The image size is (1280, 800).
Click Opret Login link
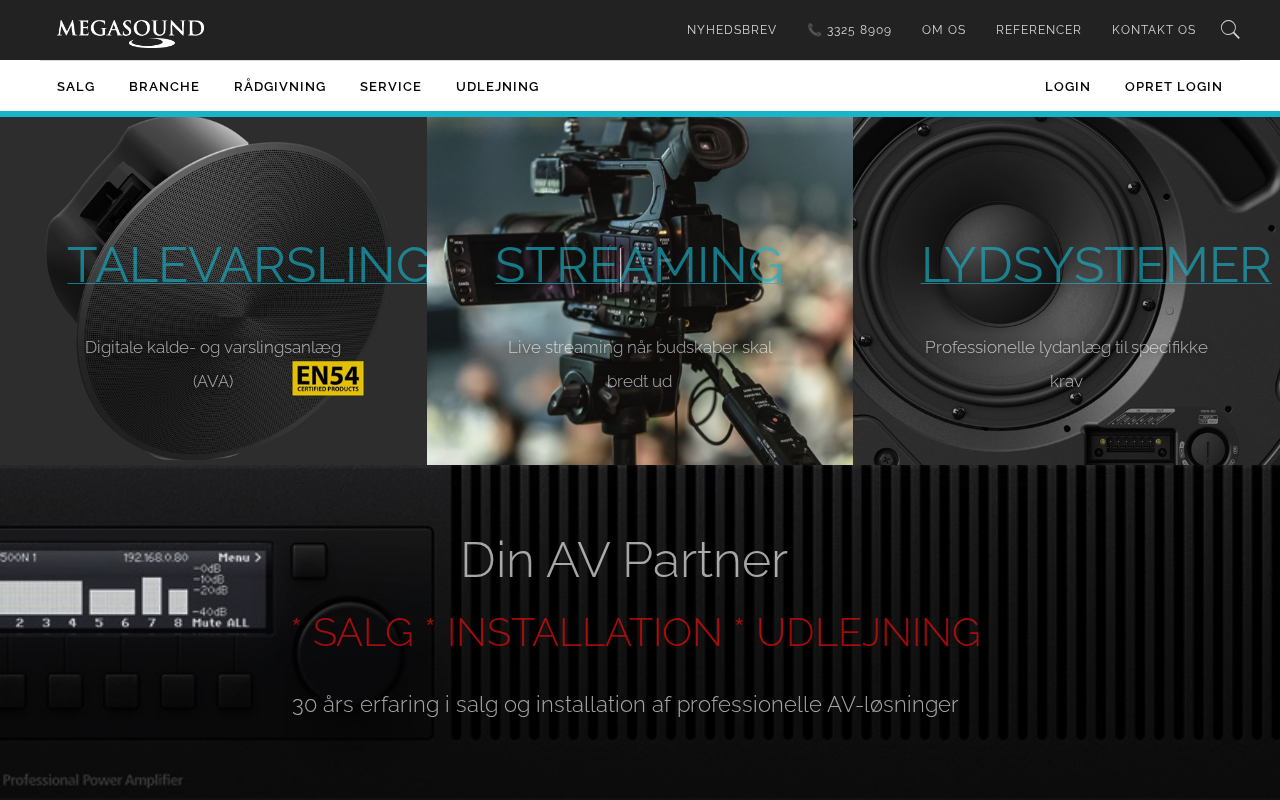(x=1173, y=87)
